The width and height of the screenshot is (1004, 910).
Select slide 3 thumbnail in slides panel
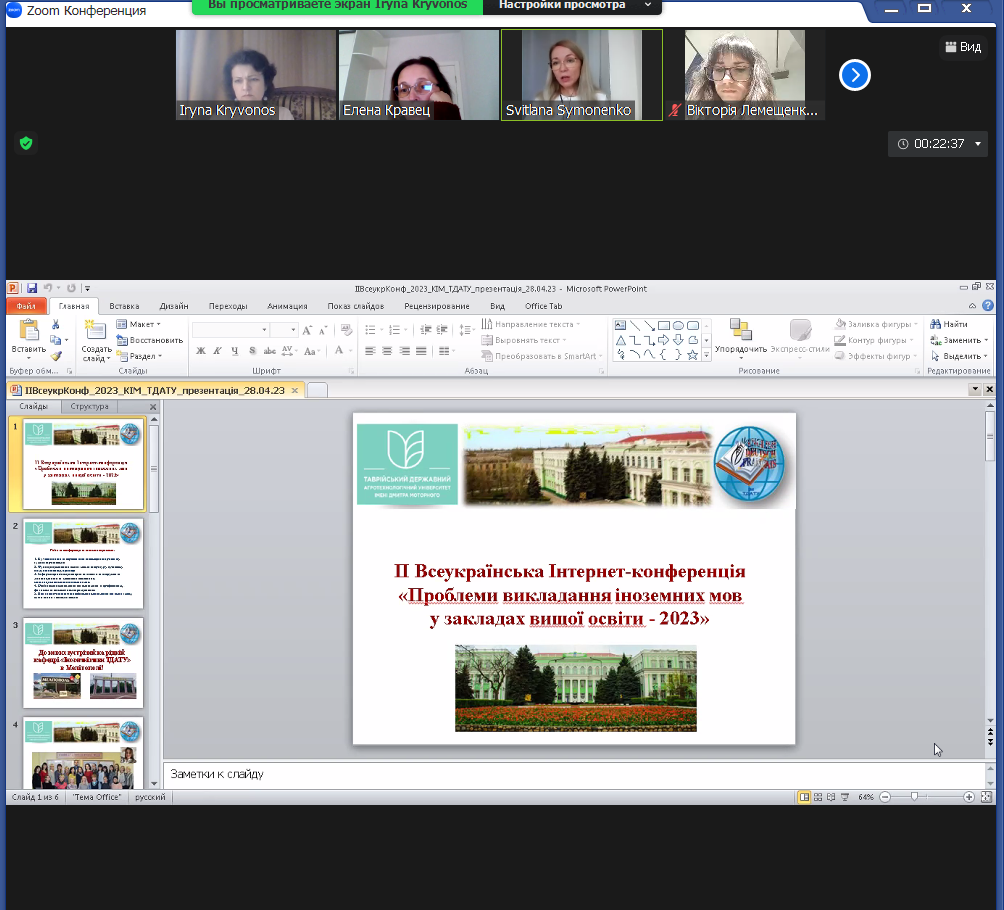83,663
